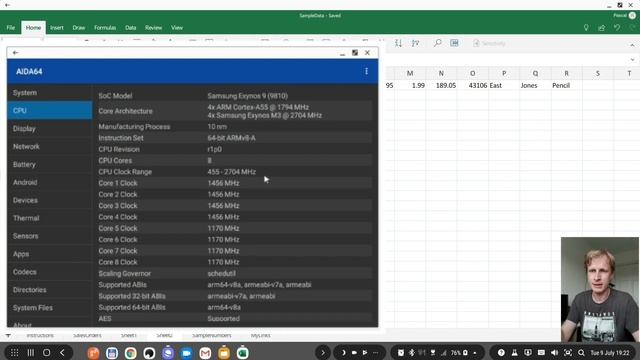The height and width of the screenshot is (360, 640).
Task: Click the SoC Model row
Action: (235, 96)
